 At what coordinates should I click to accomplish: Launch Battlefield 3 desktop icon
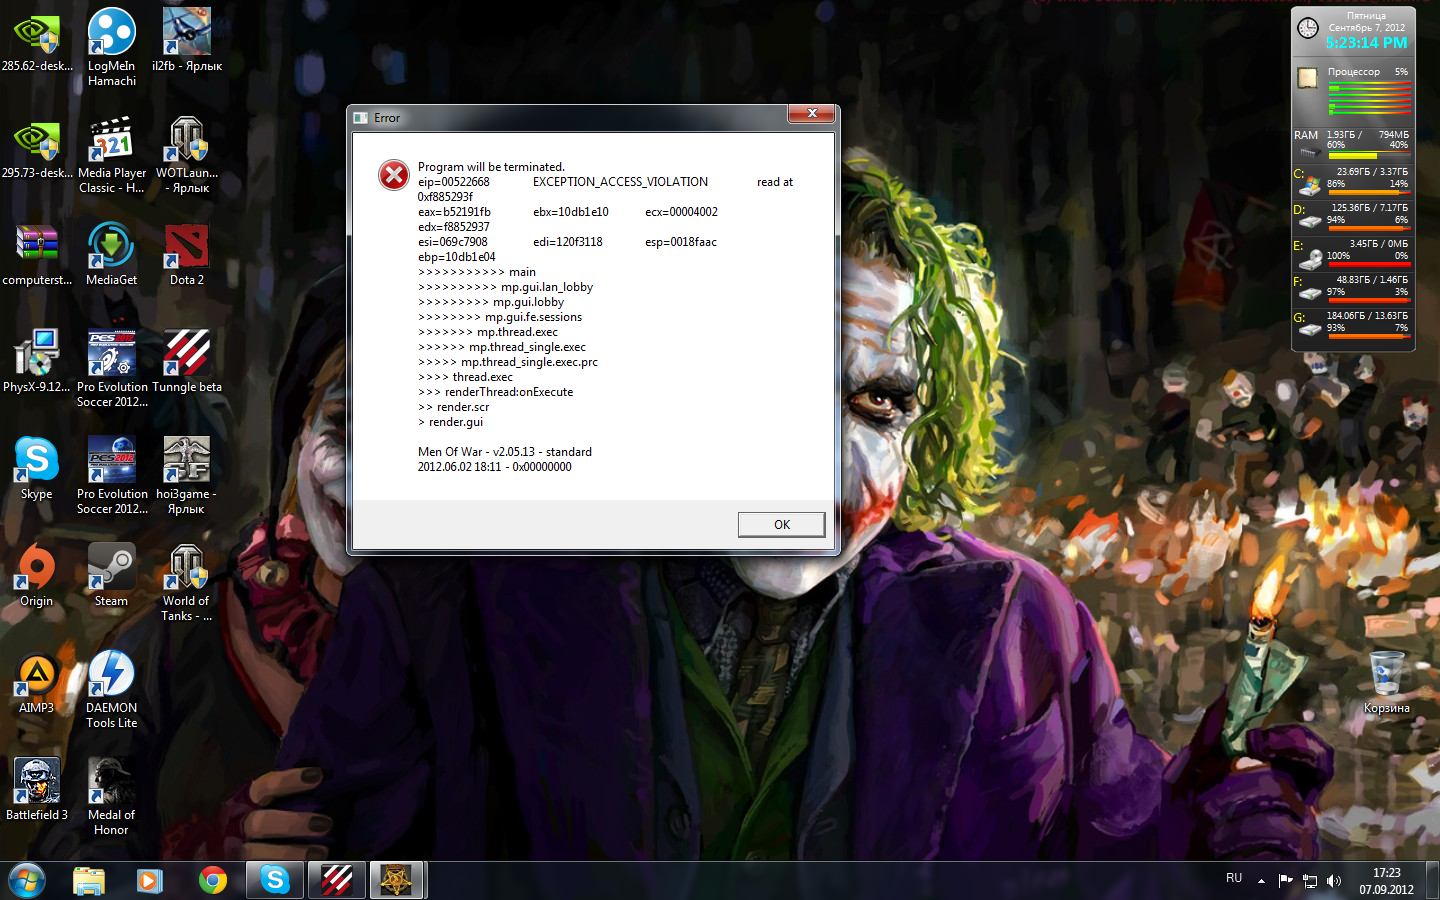pos(37,790)
